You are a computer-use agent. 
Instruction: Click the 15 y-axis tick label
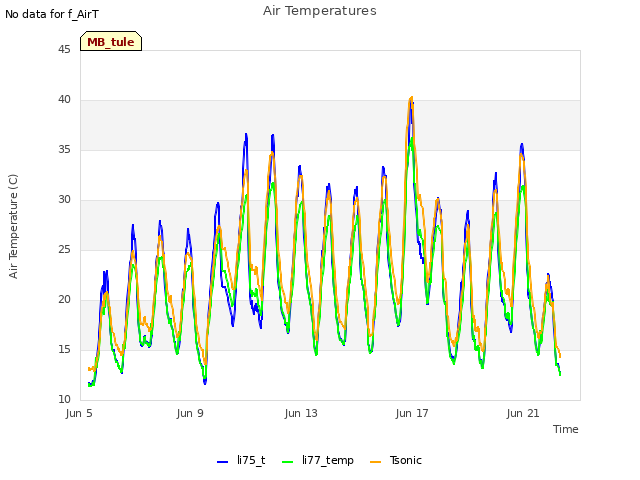(64, 350)
